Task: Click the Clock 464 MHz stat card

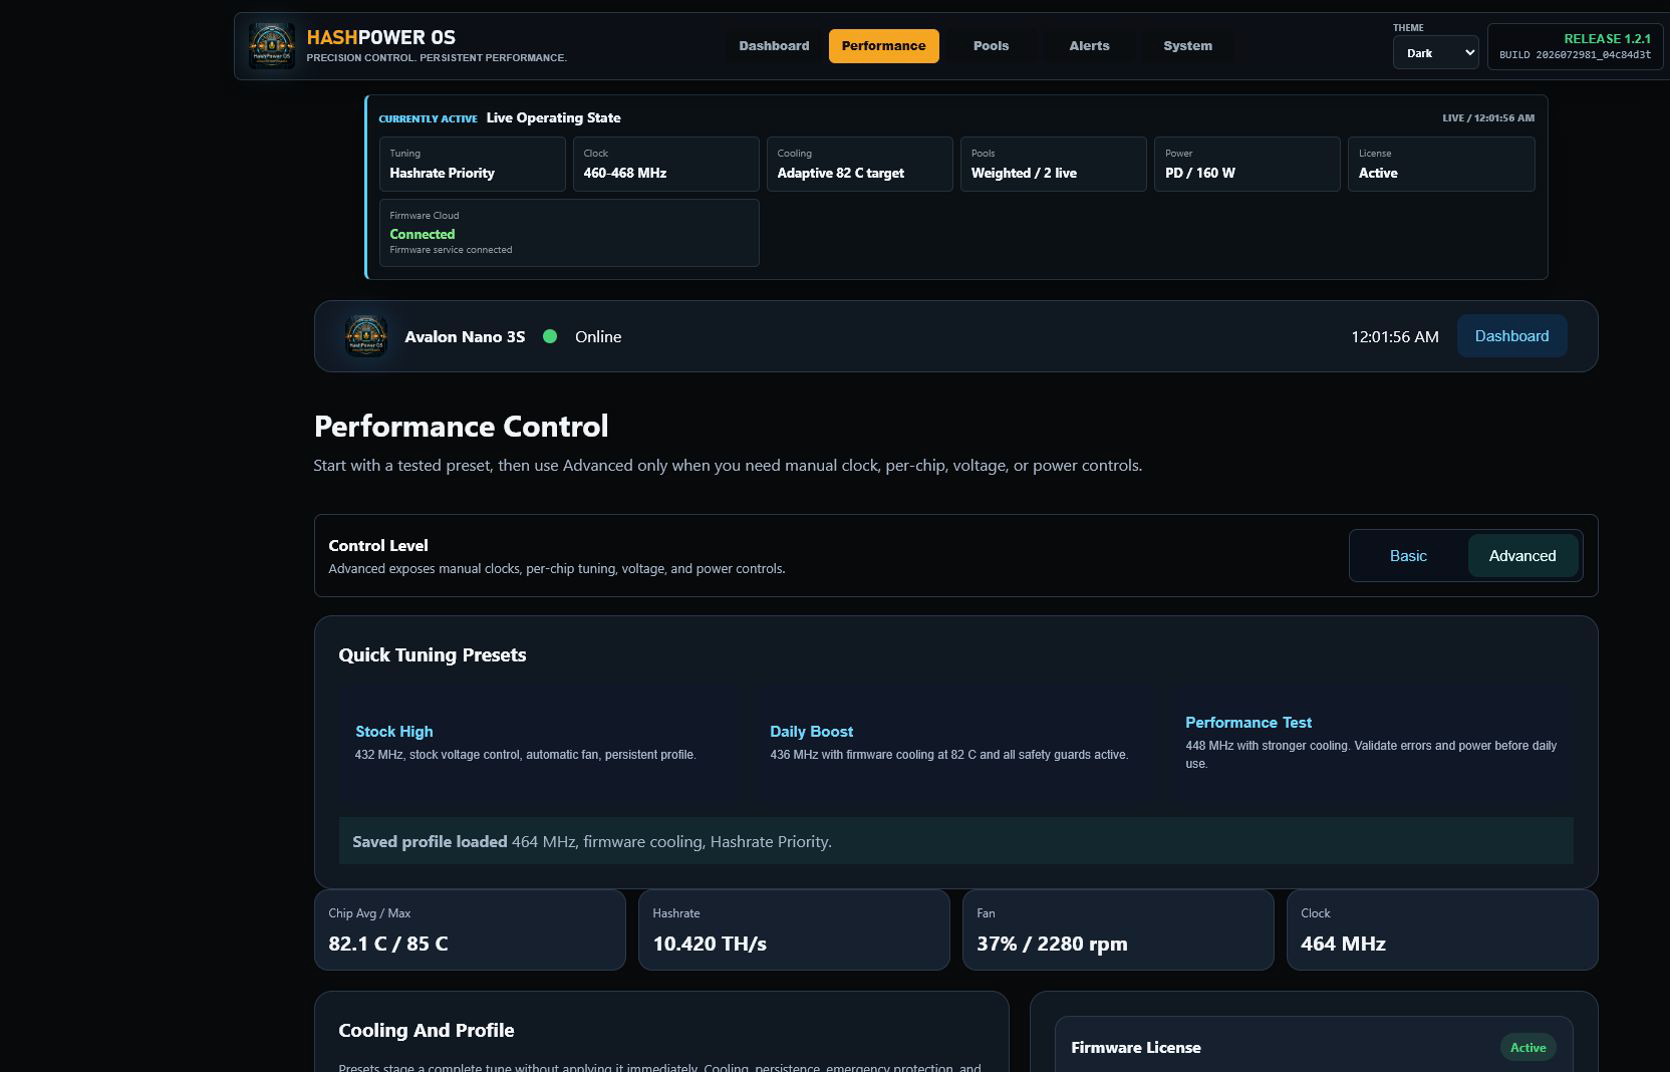Action: (x=1442, y=930)
